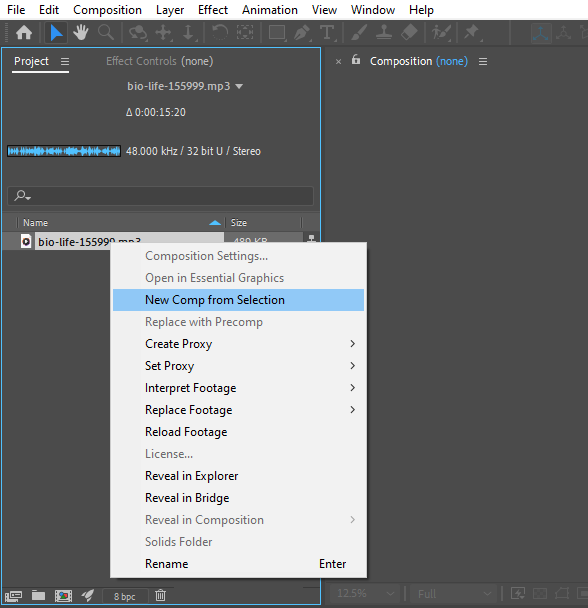Expand the bio-life-155999.mp3 dropdown arrow
Viewport: 588px width, 608px height.
point(239,86)
